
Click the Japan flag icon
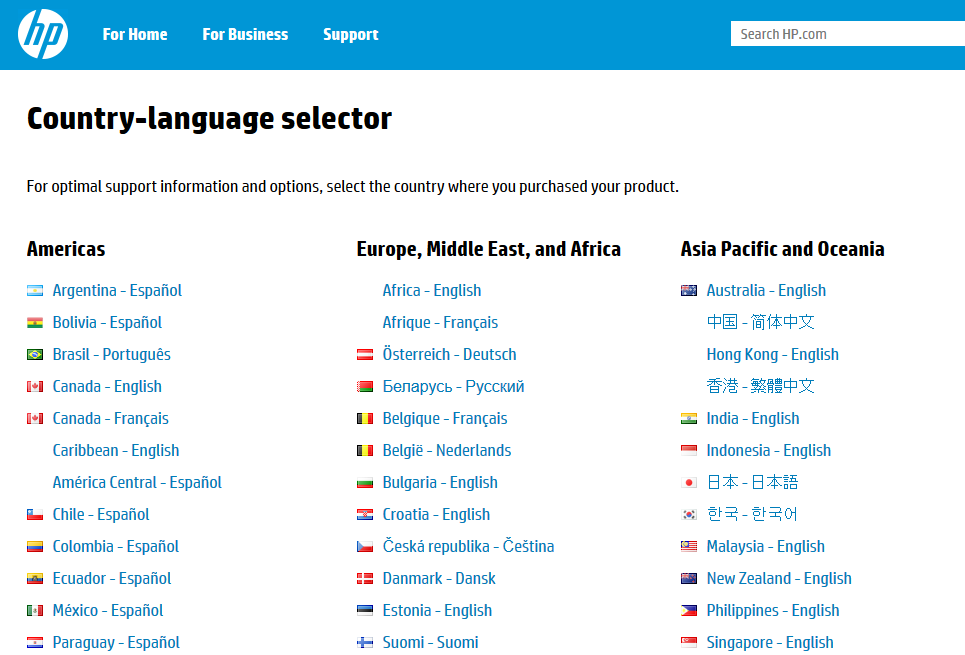[689, 483]
